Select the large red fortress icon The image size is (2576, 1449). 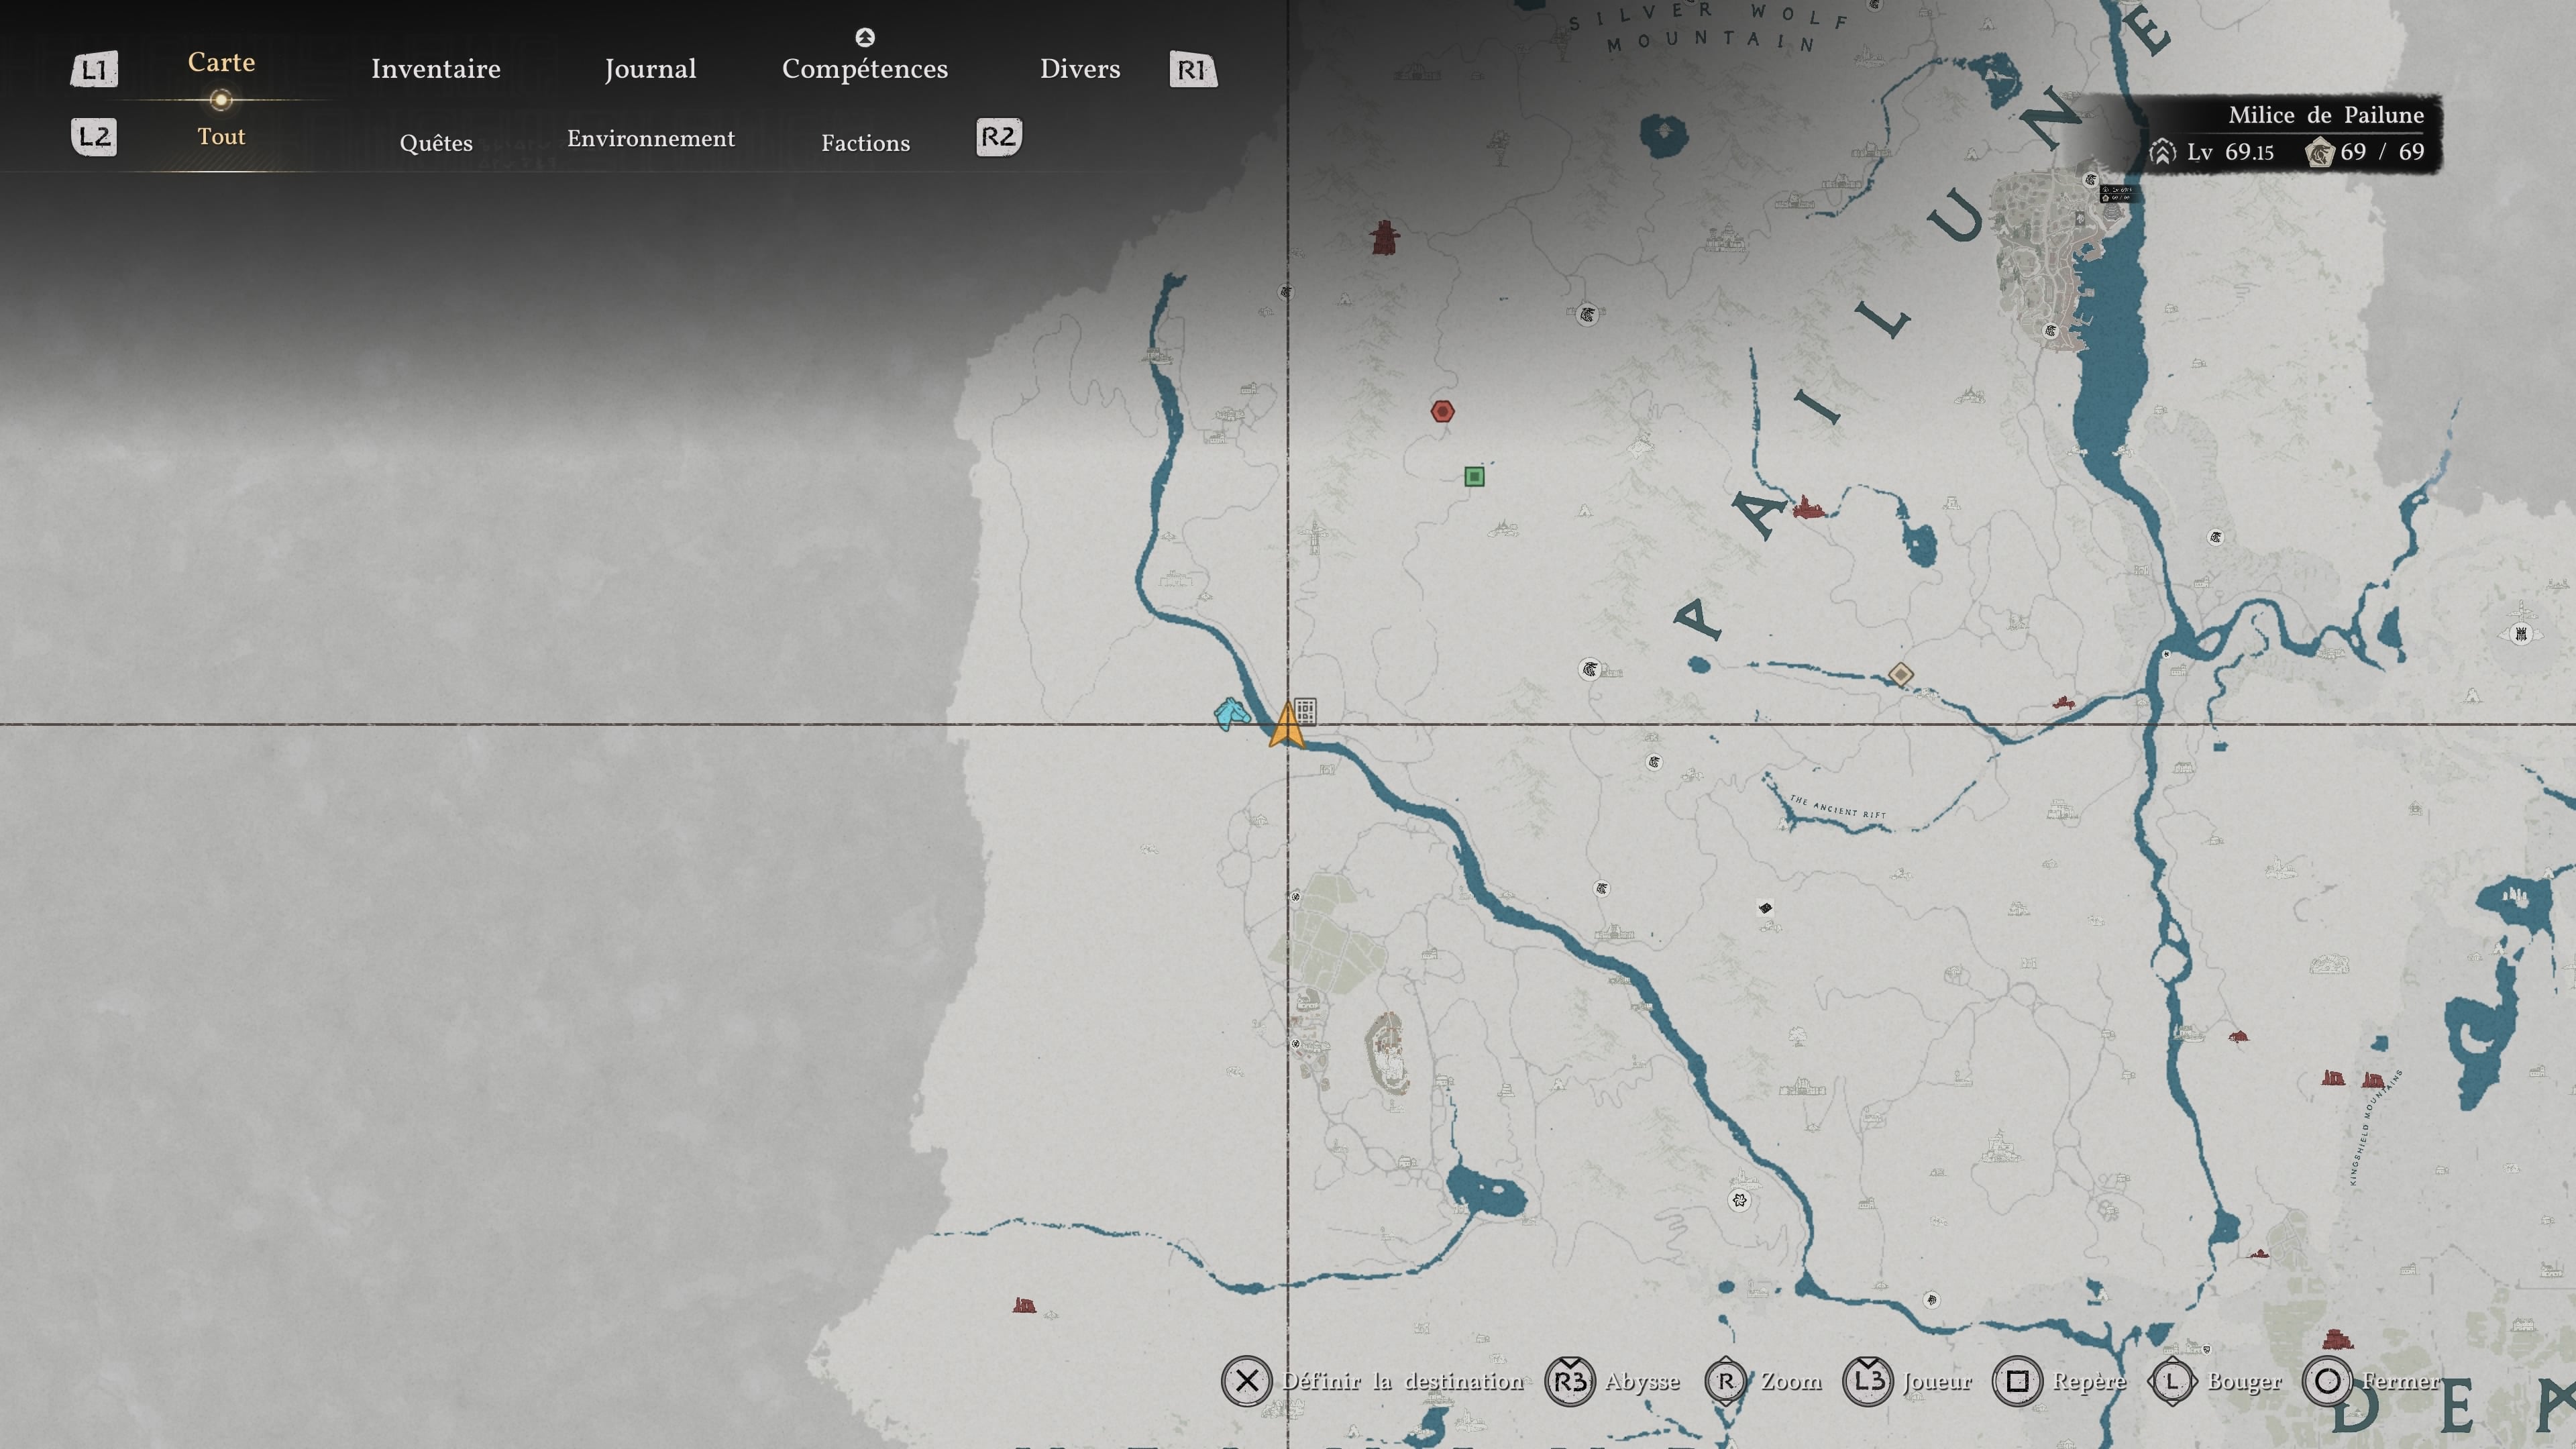[1385, 238]
